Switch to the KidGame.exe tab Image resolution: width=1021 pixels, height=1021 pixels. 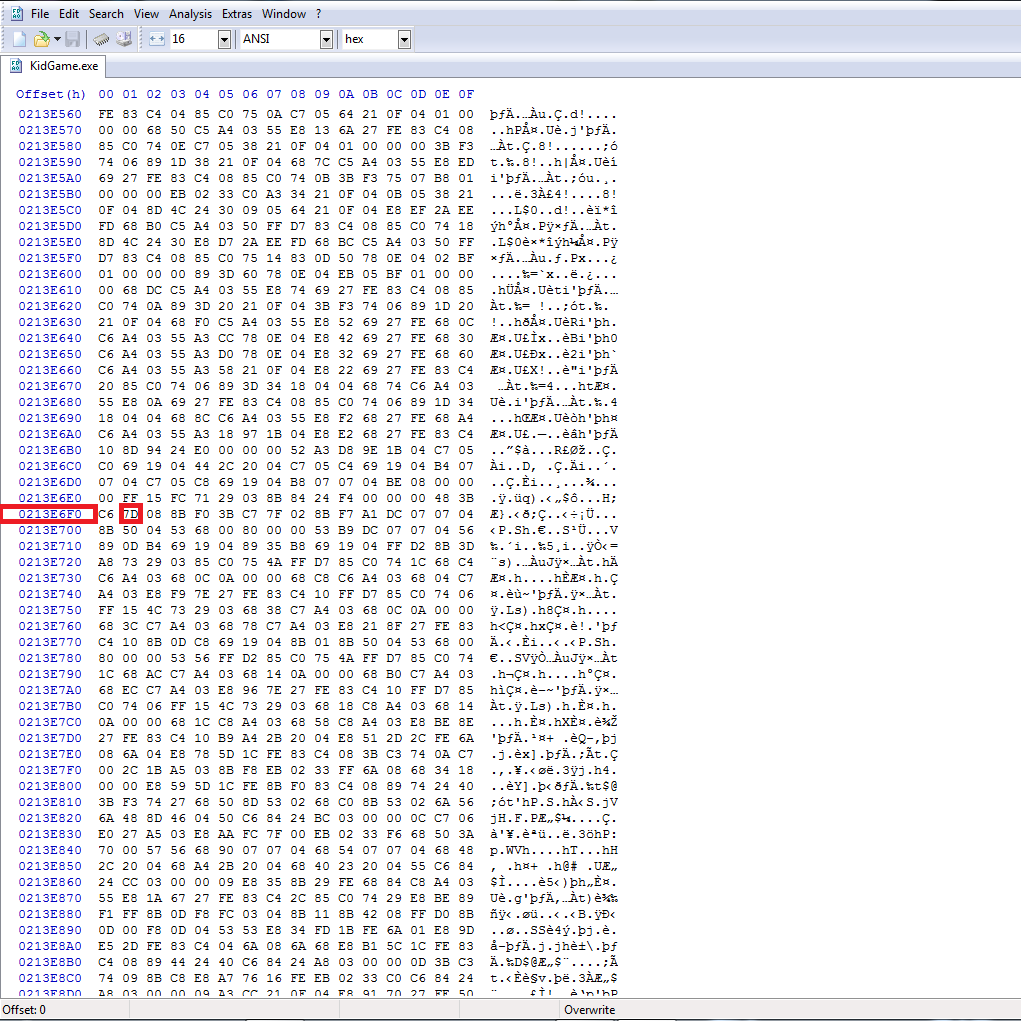[x=53, y=66]
